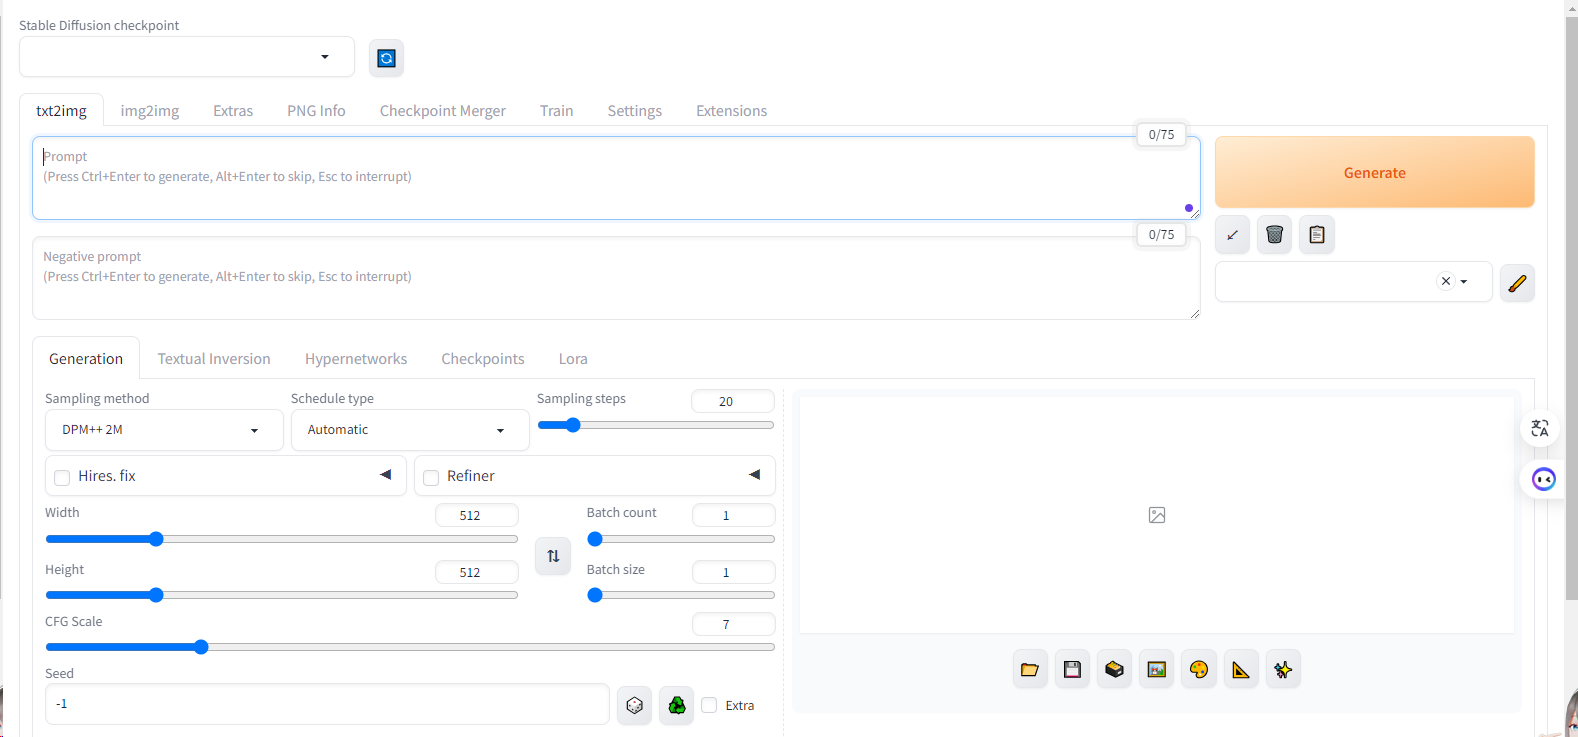
Task: Open the Settings tab
Action: click(x=635, y=111)
